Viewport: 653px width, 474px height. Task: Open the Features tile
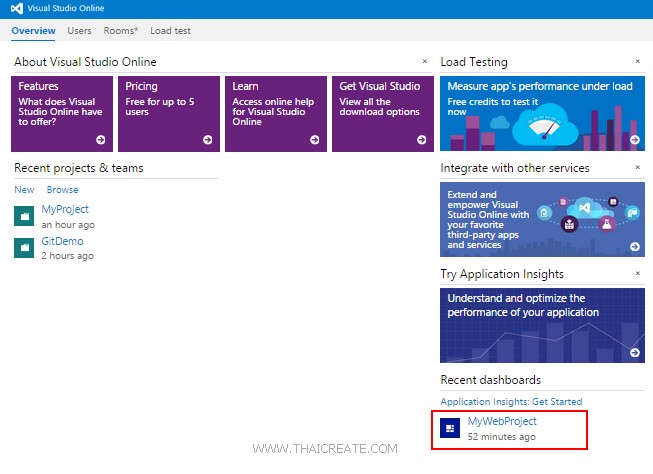click(62, 114)
